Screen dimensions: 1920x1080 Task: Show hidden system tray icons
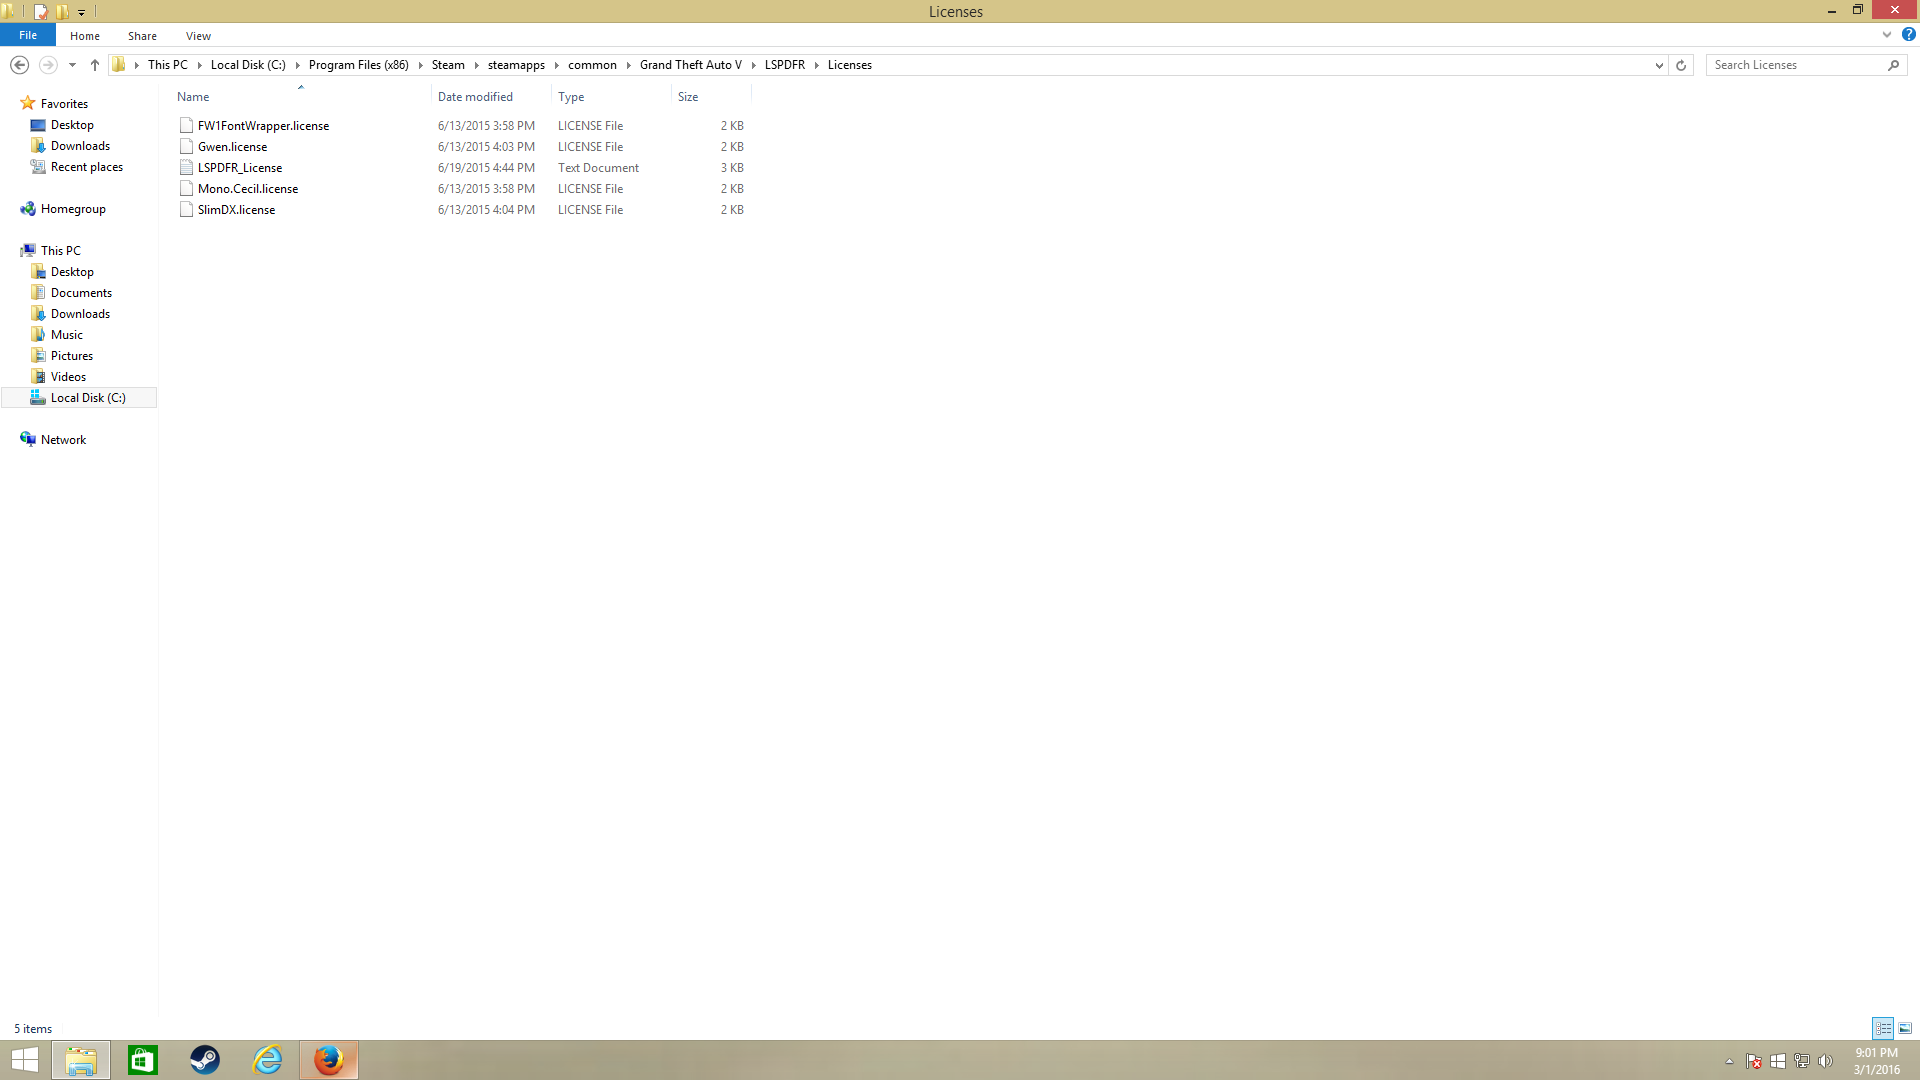coord(1729,1061)
